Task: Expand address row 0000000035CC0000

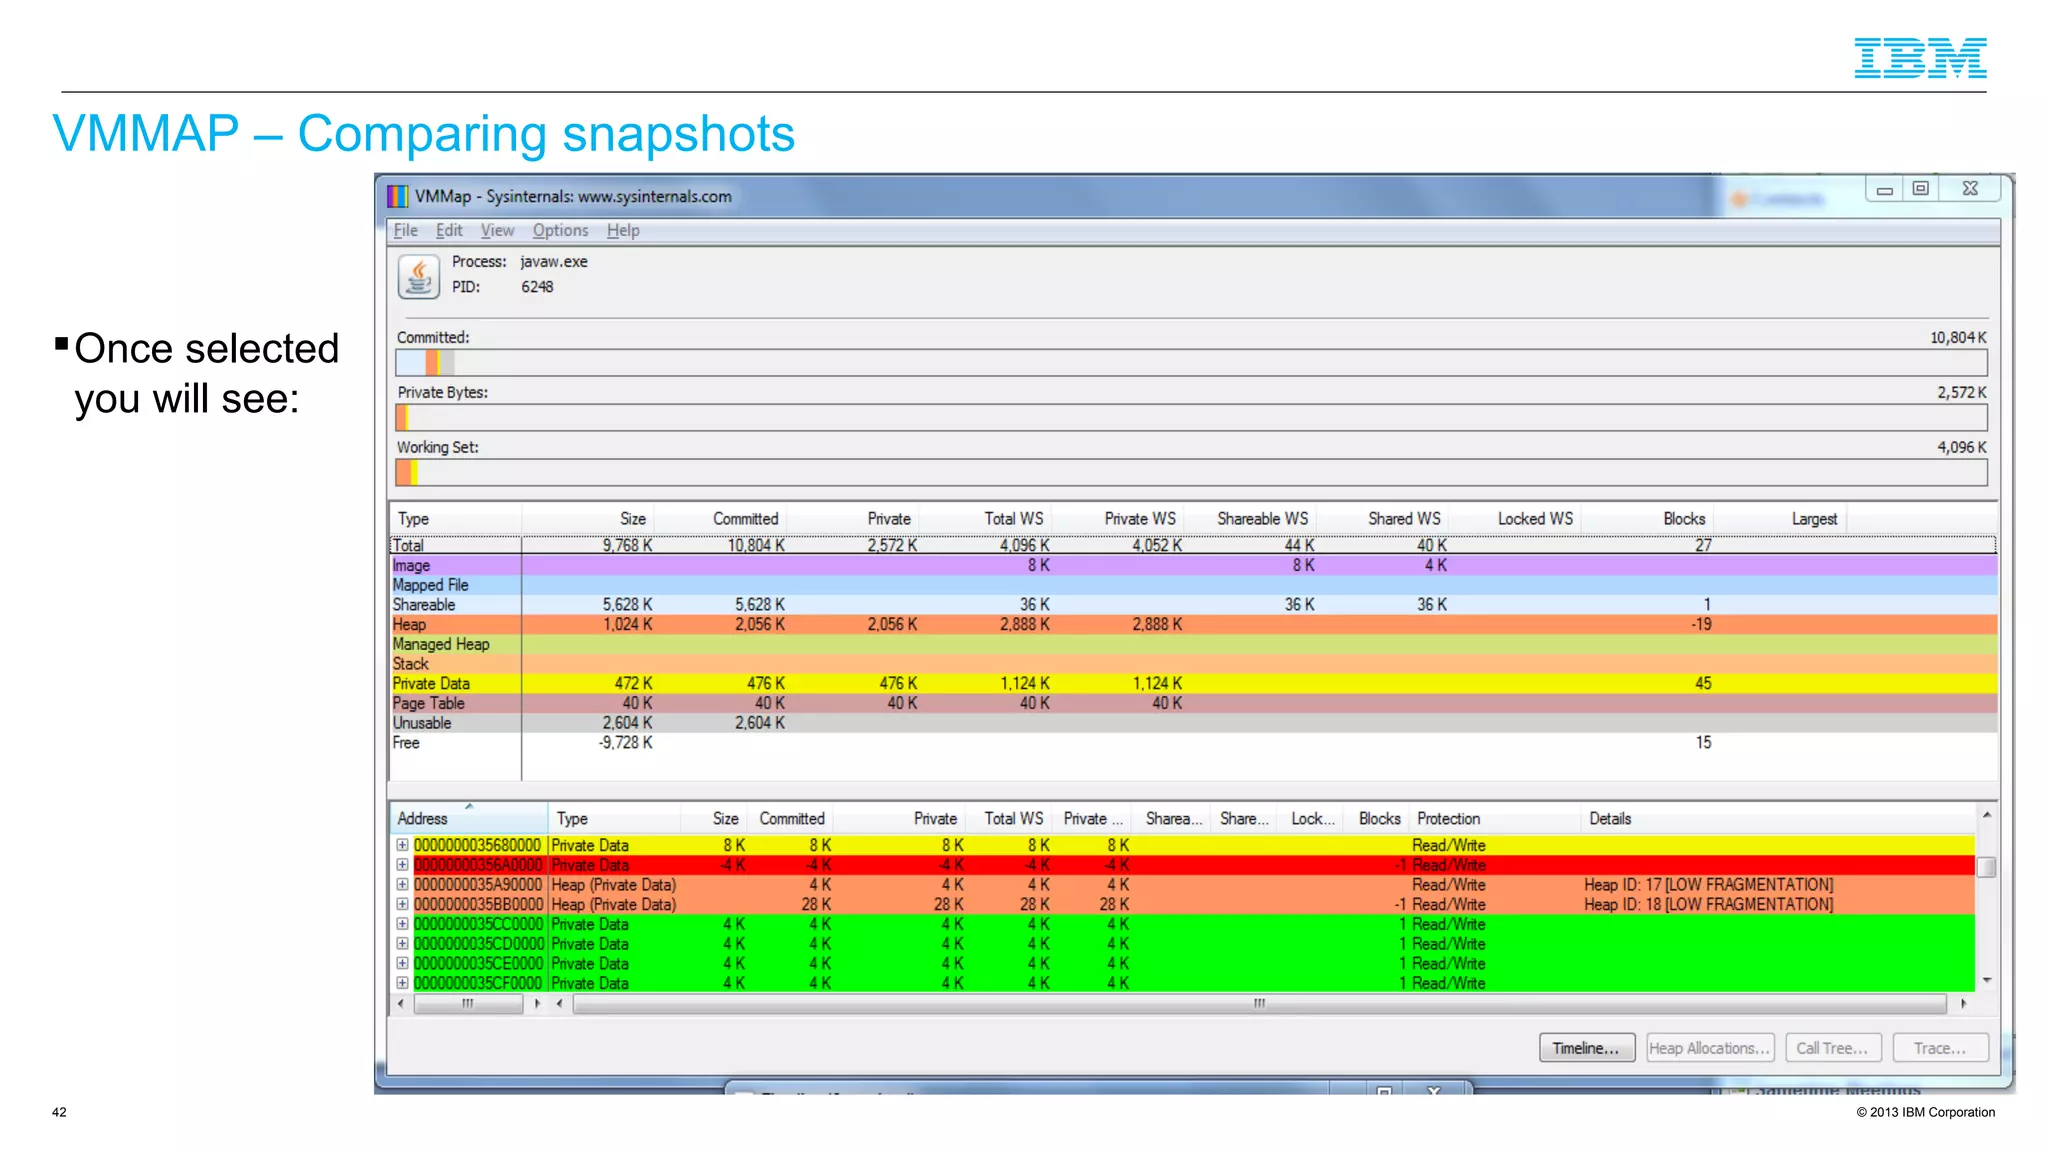Action: [x=402, y=924]
